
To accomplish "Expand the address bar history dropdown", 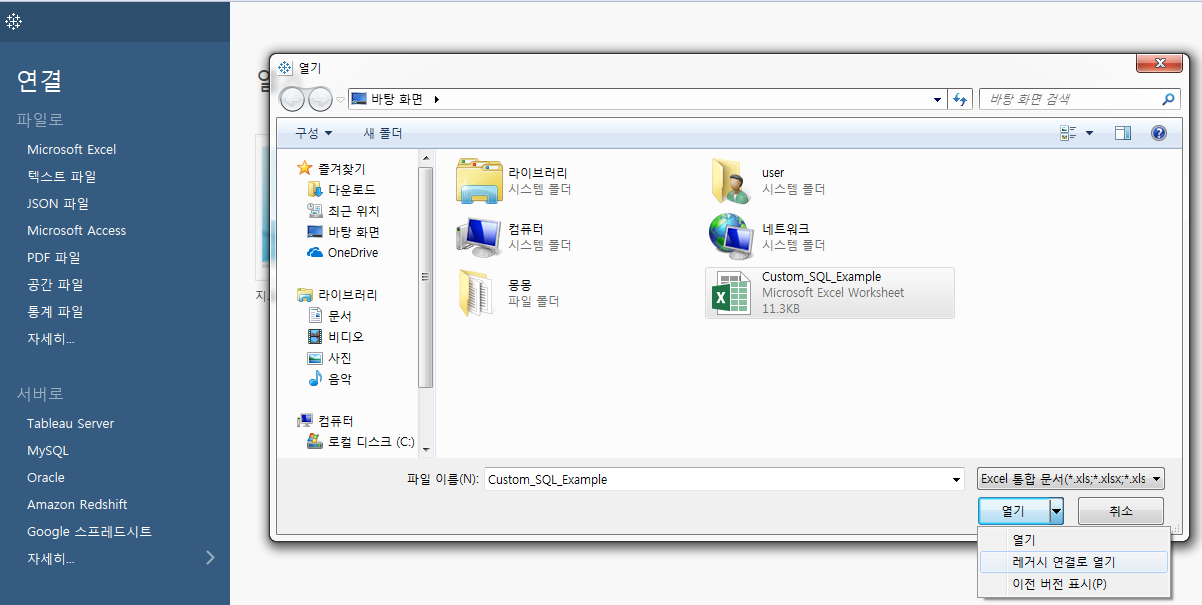I will [x=937, y=99].
